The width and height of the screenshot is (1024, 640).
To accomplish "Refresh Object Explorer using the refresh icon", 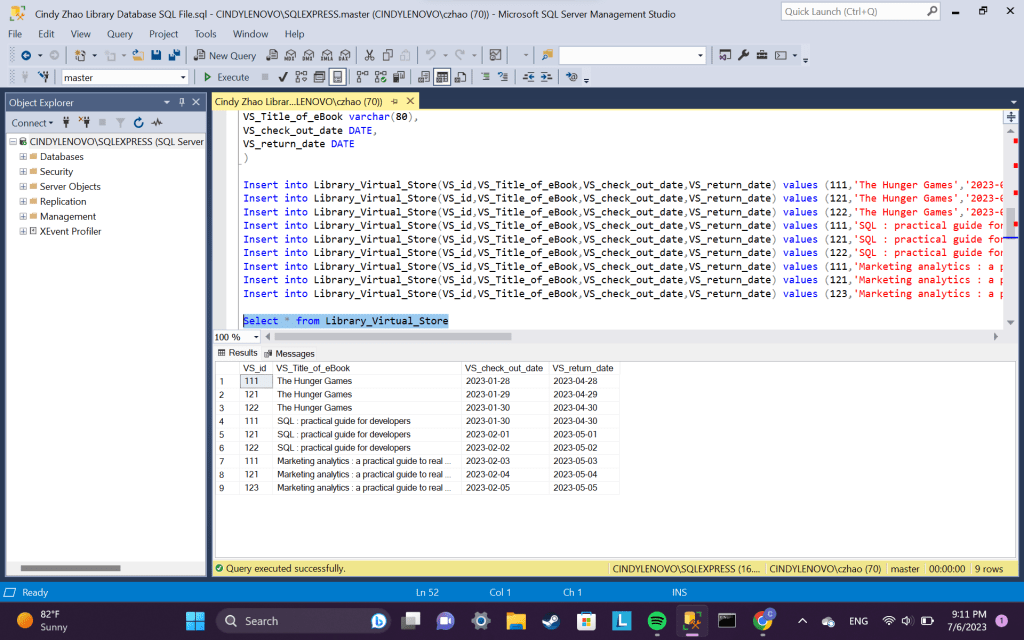I will coord(139,123).
